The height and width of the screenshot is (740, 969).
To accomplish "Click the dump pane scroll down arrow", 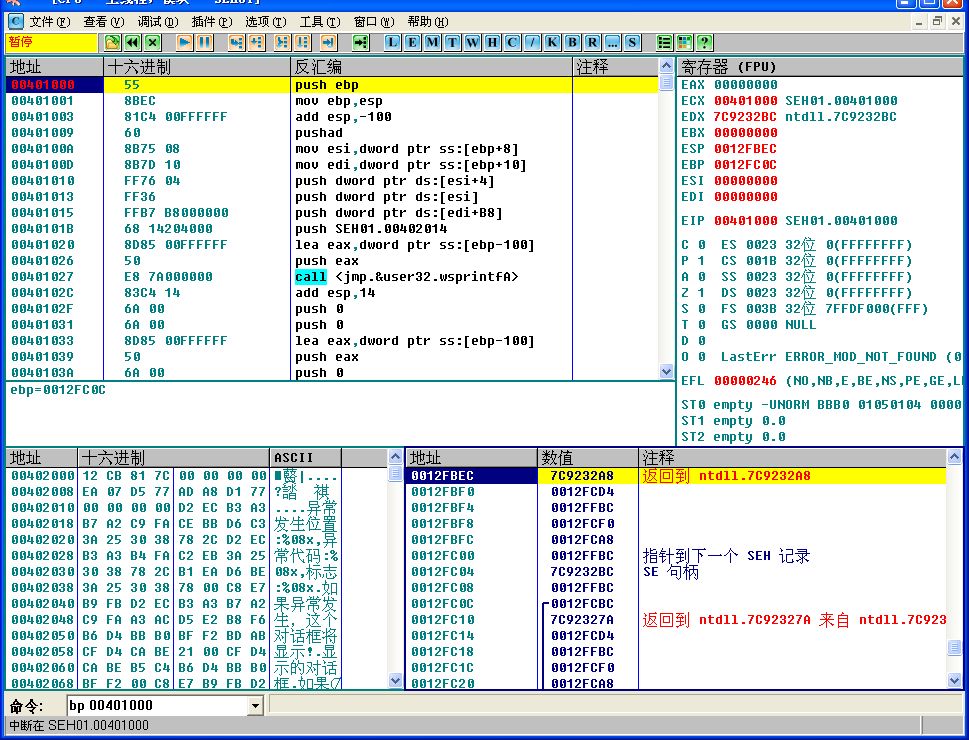I will pos(396,681).
